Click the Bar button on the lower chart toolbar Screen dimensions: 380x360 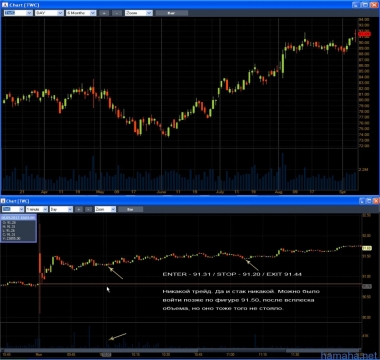(130, 209)
